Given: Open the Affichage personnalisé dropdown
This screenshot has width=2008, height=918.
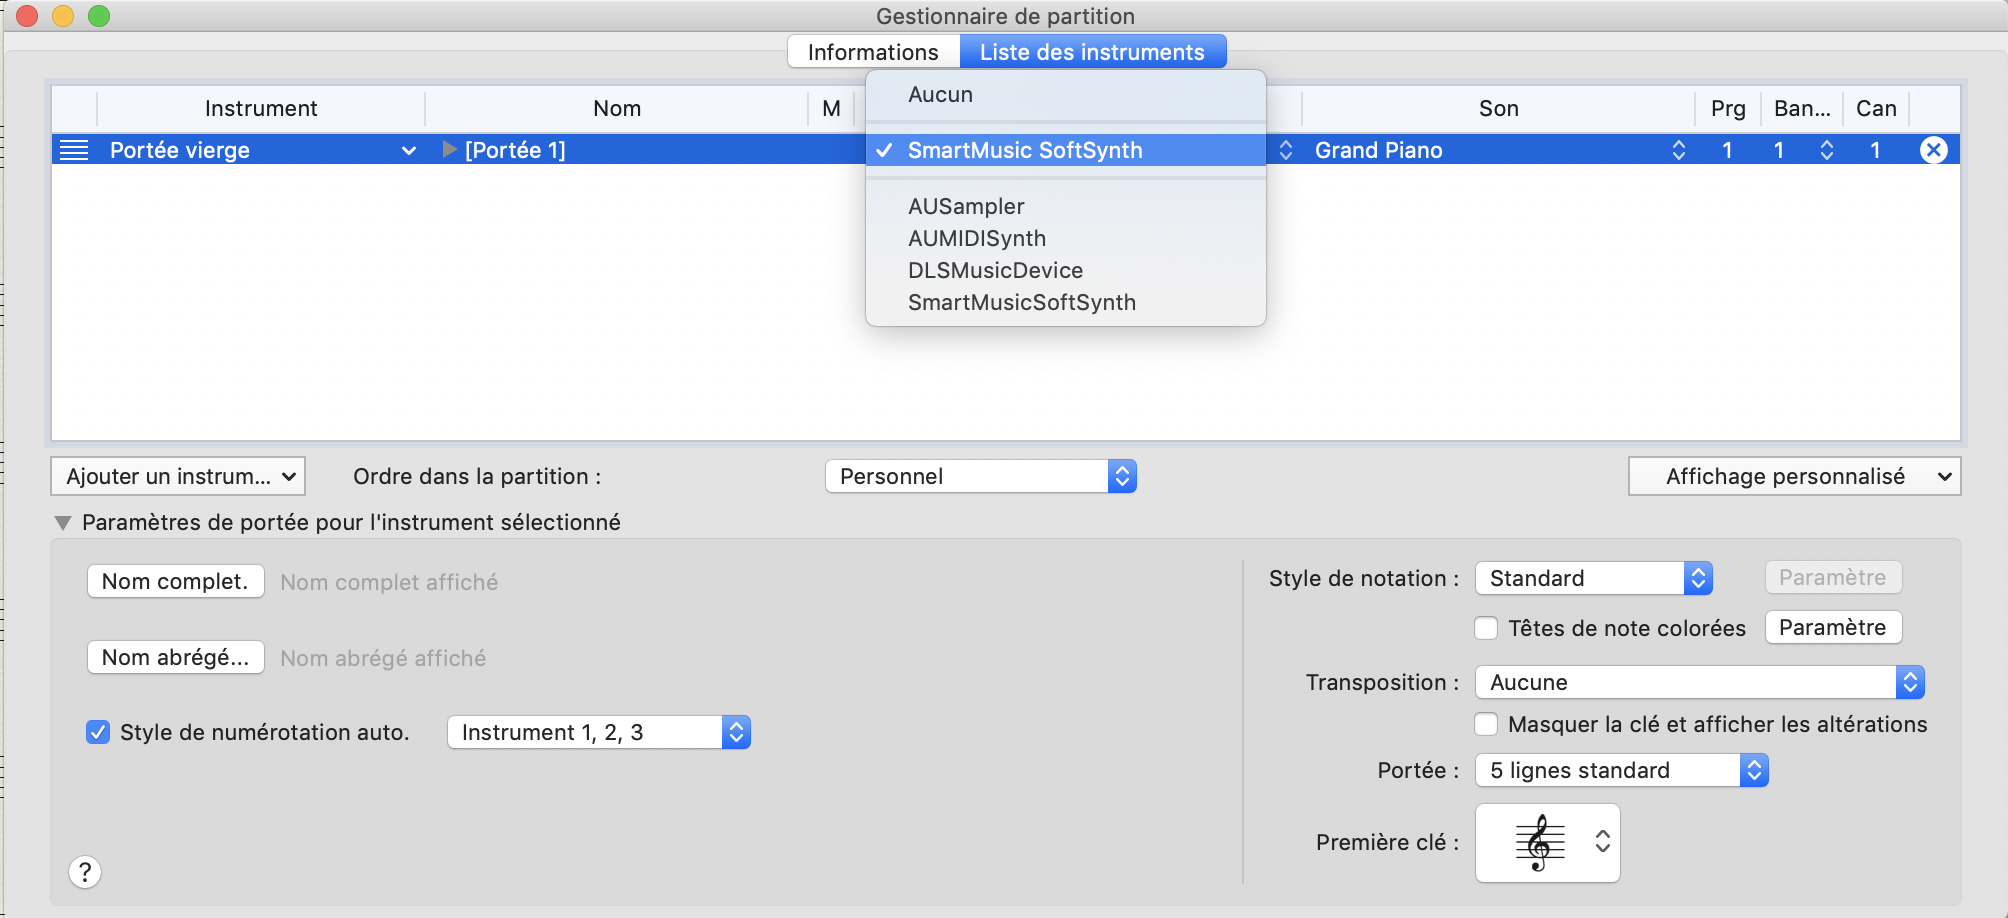Looking at the screenshot, I should click(1794, 476).
